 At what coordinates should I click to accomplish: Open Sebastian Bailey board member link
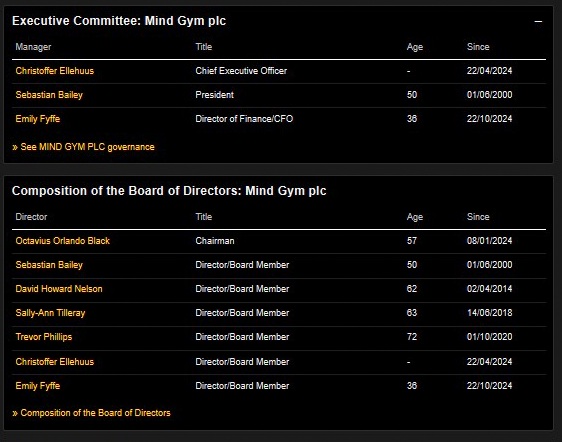tap(49, 265)
